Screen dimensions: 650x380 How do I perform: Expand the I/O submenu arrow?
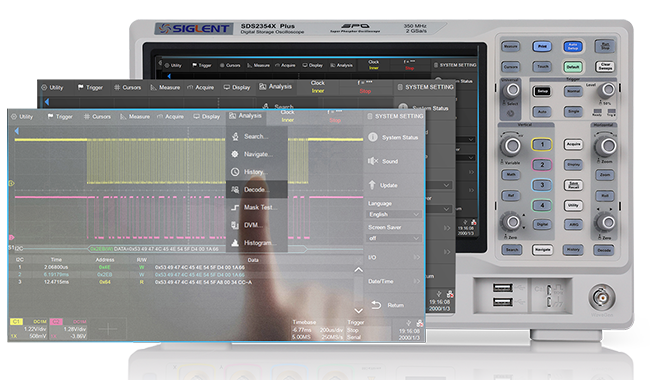point(417,257)
